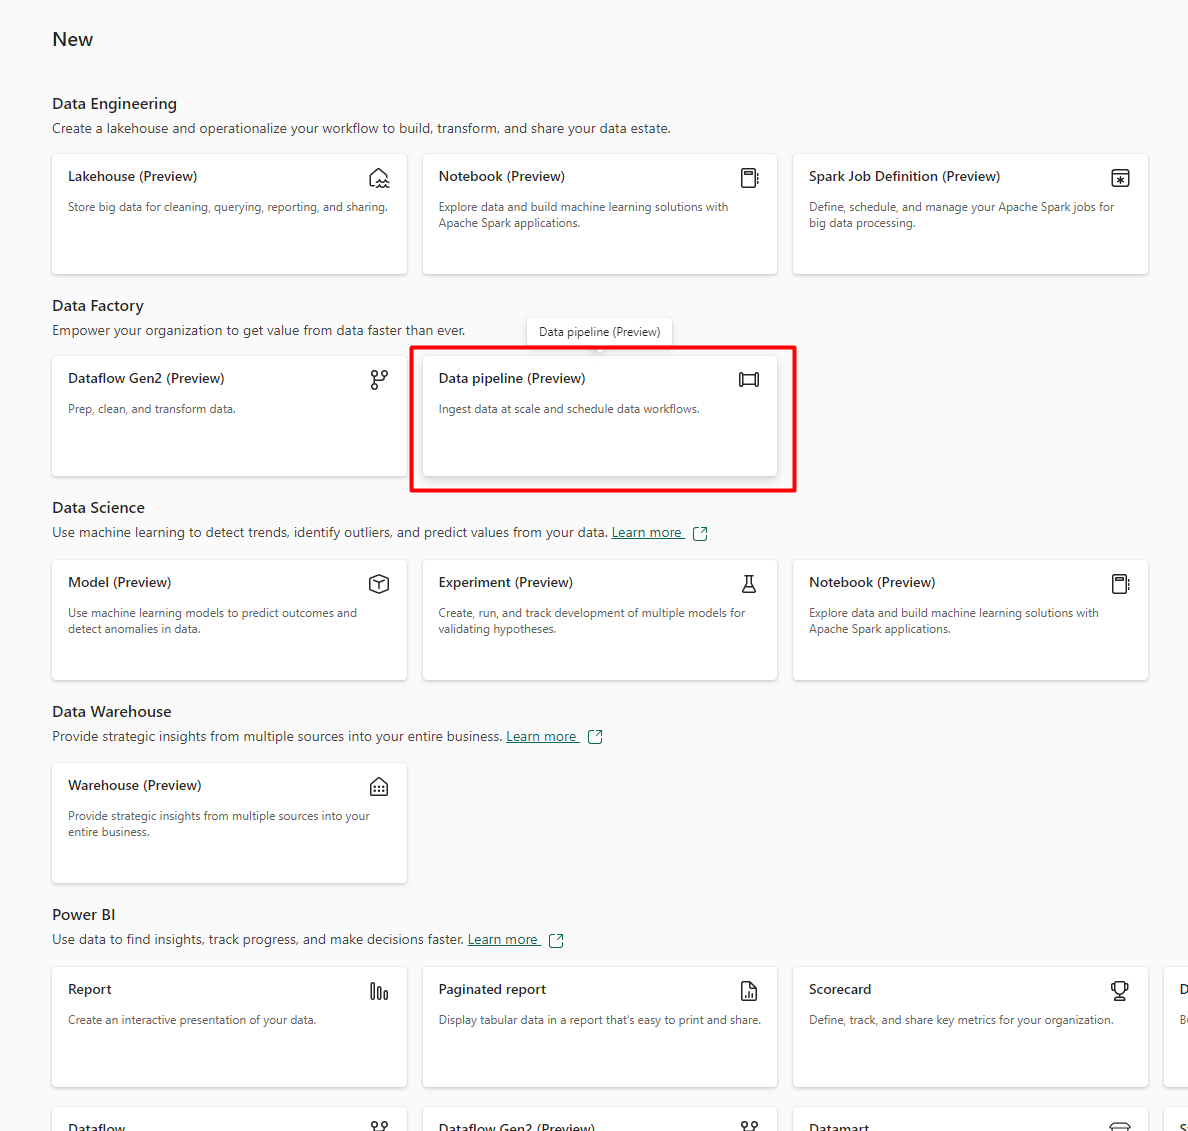This screenshot has height=1131, width=1188.
Task: Click the Spark Job Definition icon
Action: [1120, 178]
